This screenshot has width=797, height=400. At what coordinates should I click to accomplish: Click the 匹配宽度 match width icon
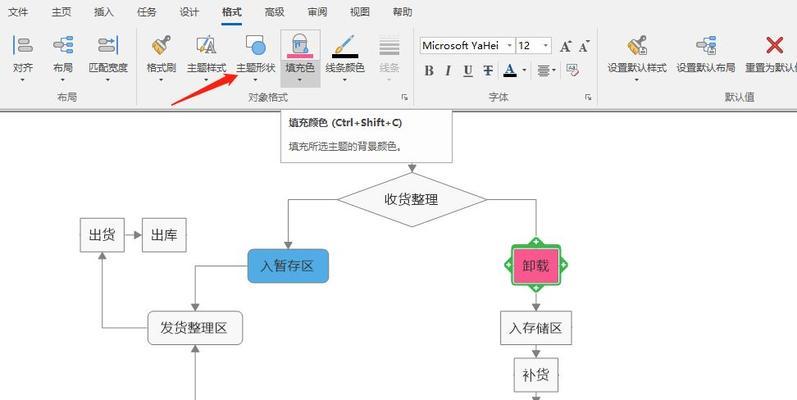[108, 45]
